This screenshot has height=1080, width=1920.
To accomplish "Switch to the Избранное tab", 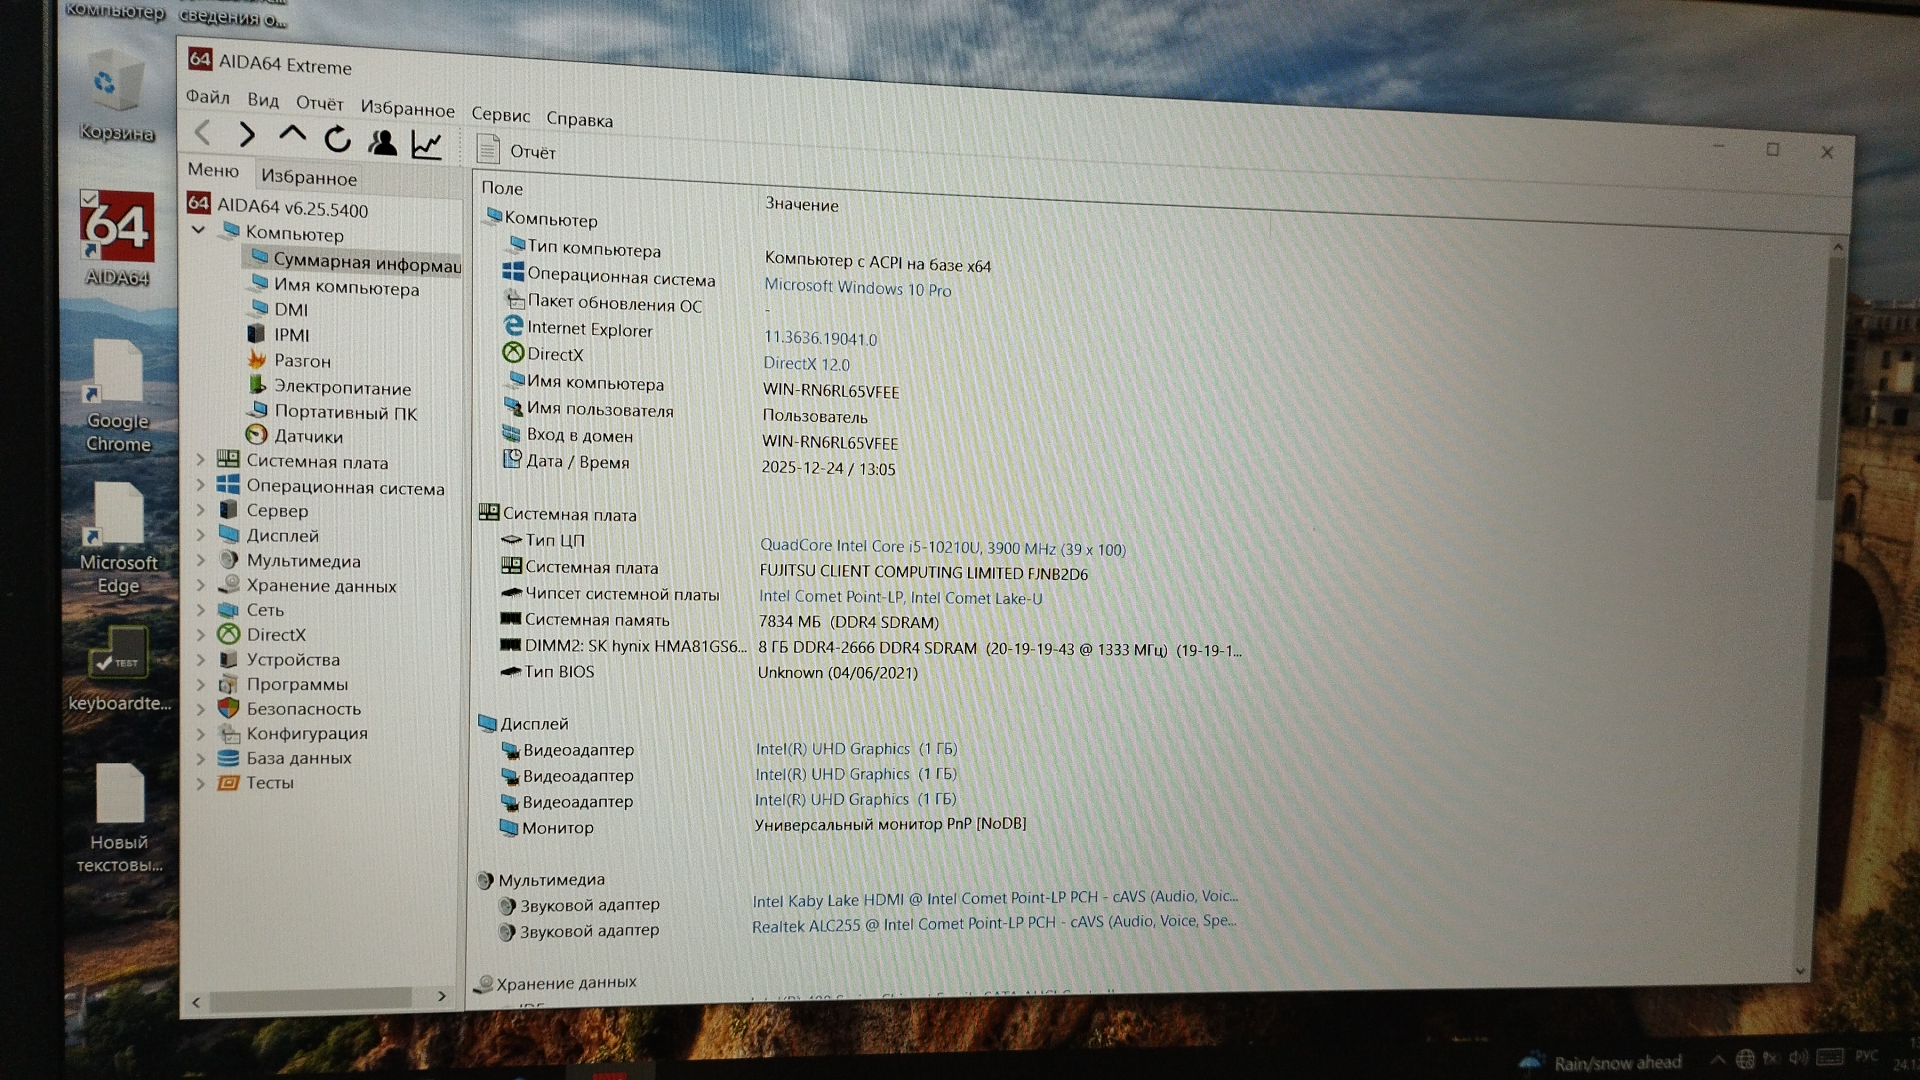I will coord(308,178).
